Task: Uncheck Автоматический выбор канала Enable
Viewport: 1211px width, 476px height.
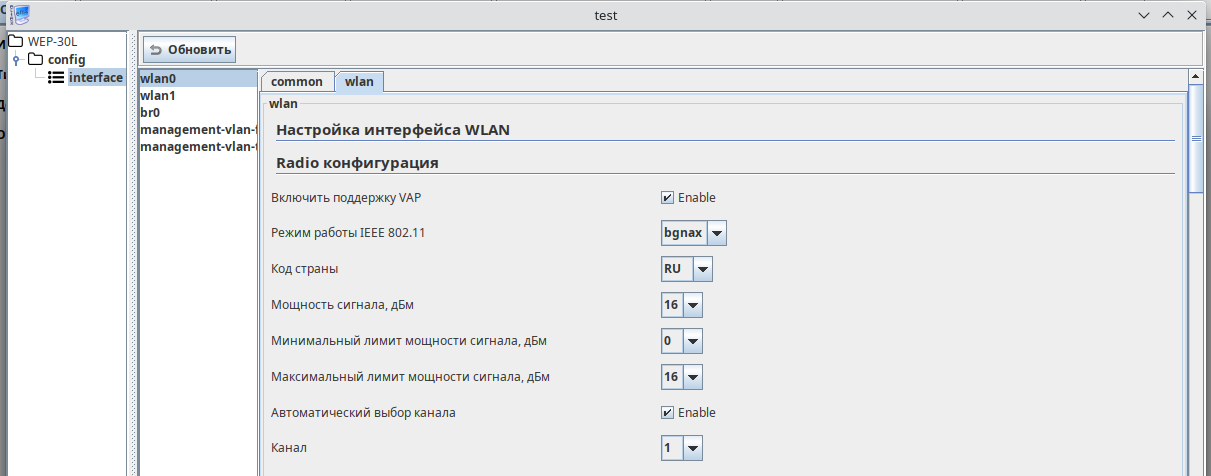Action: point(667,413)
